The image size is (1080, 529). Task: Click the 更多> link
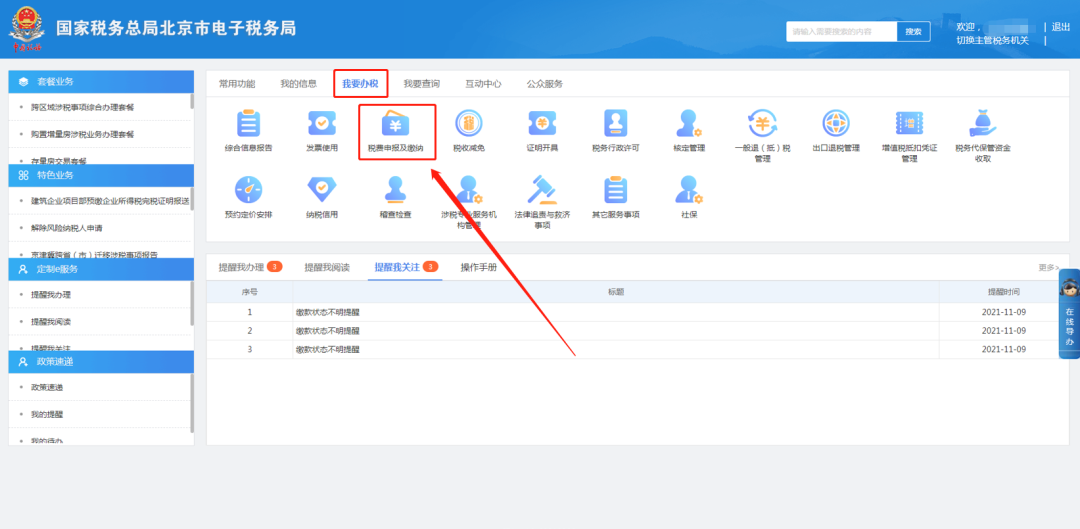pos(1049,267)
